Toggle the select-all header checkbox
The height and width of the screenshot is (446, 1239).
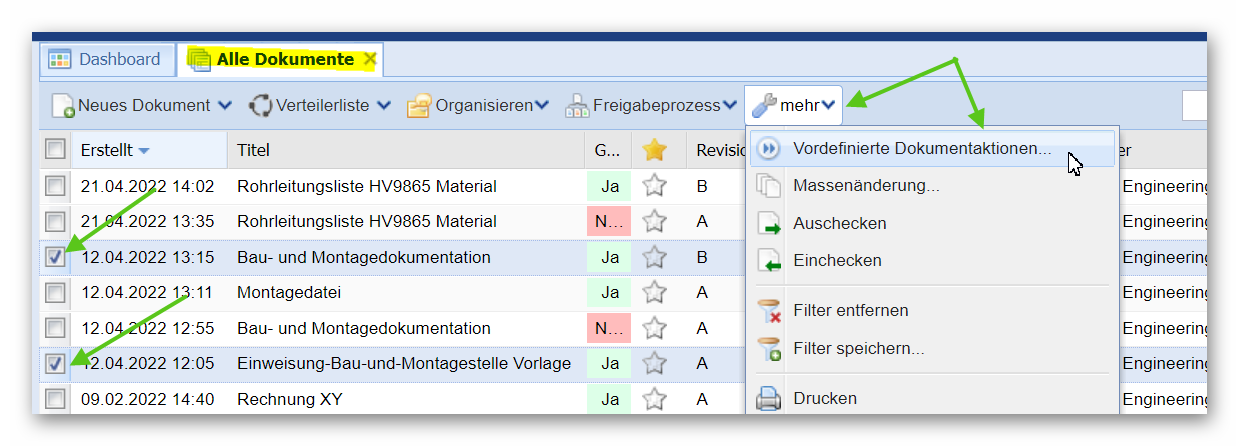(x=55, y=150)
